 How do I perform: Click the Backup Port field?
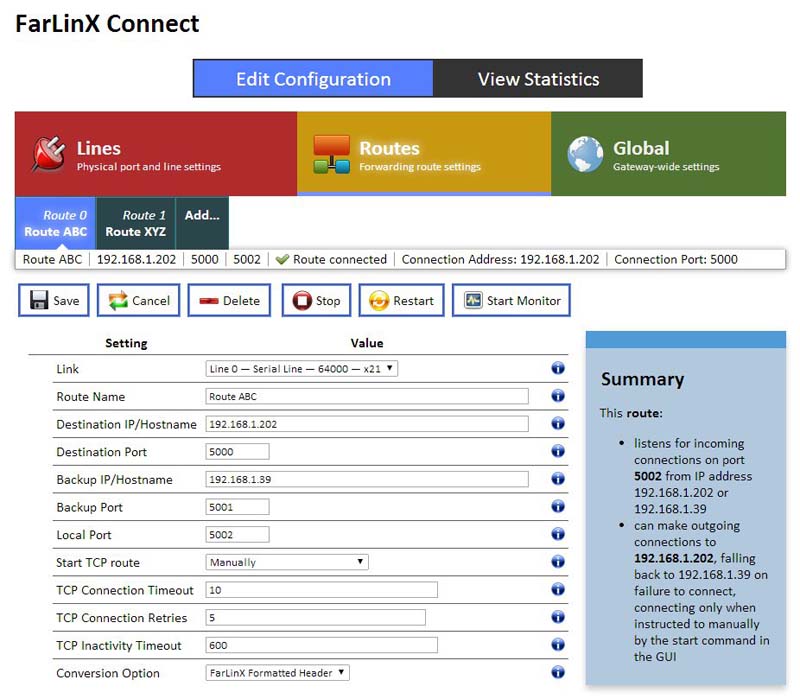pos(237,507)
